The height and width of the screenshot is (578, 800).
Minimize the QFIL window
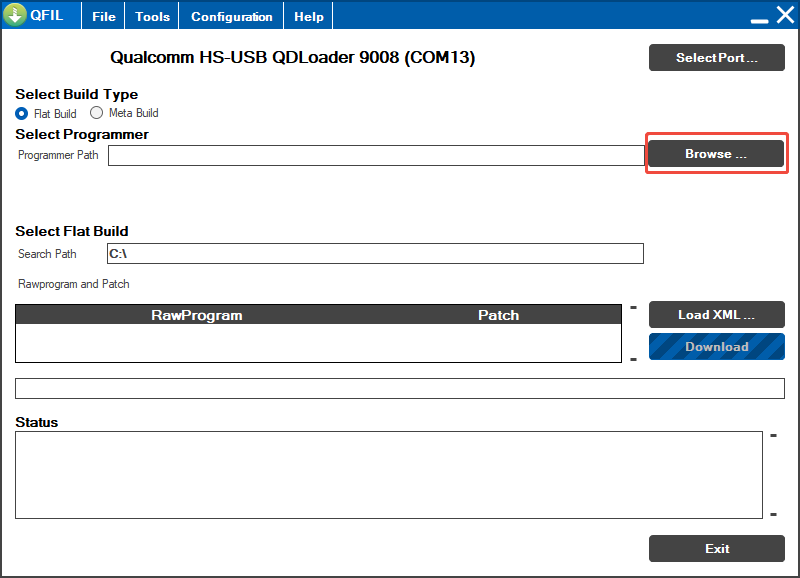coord(759,20)
